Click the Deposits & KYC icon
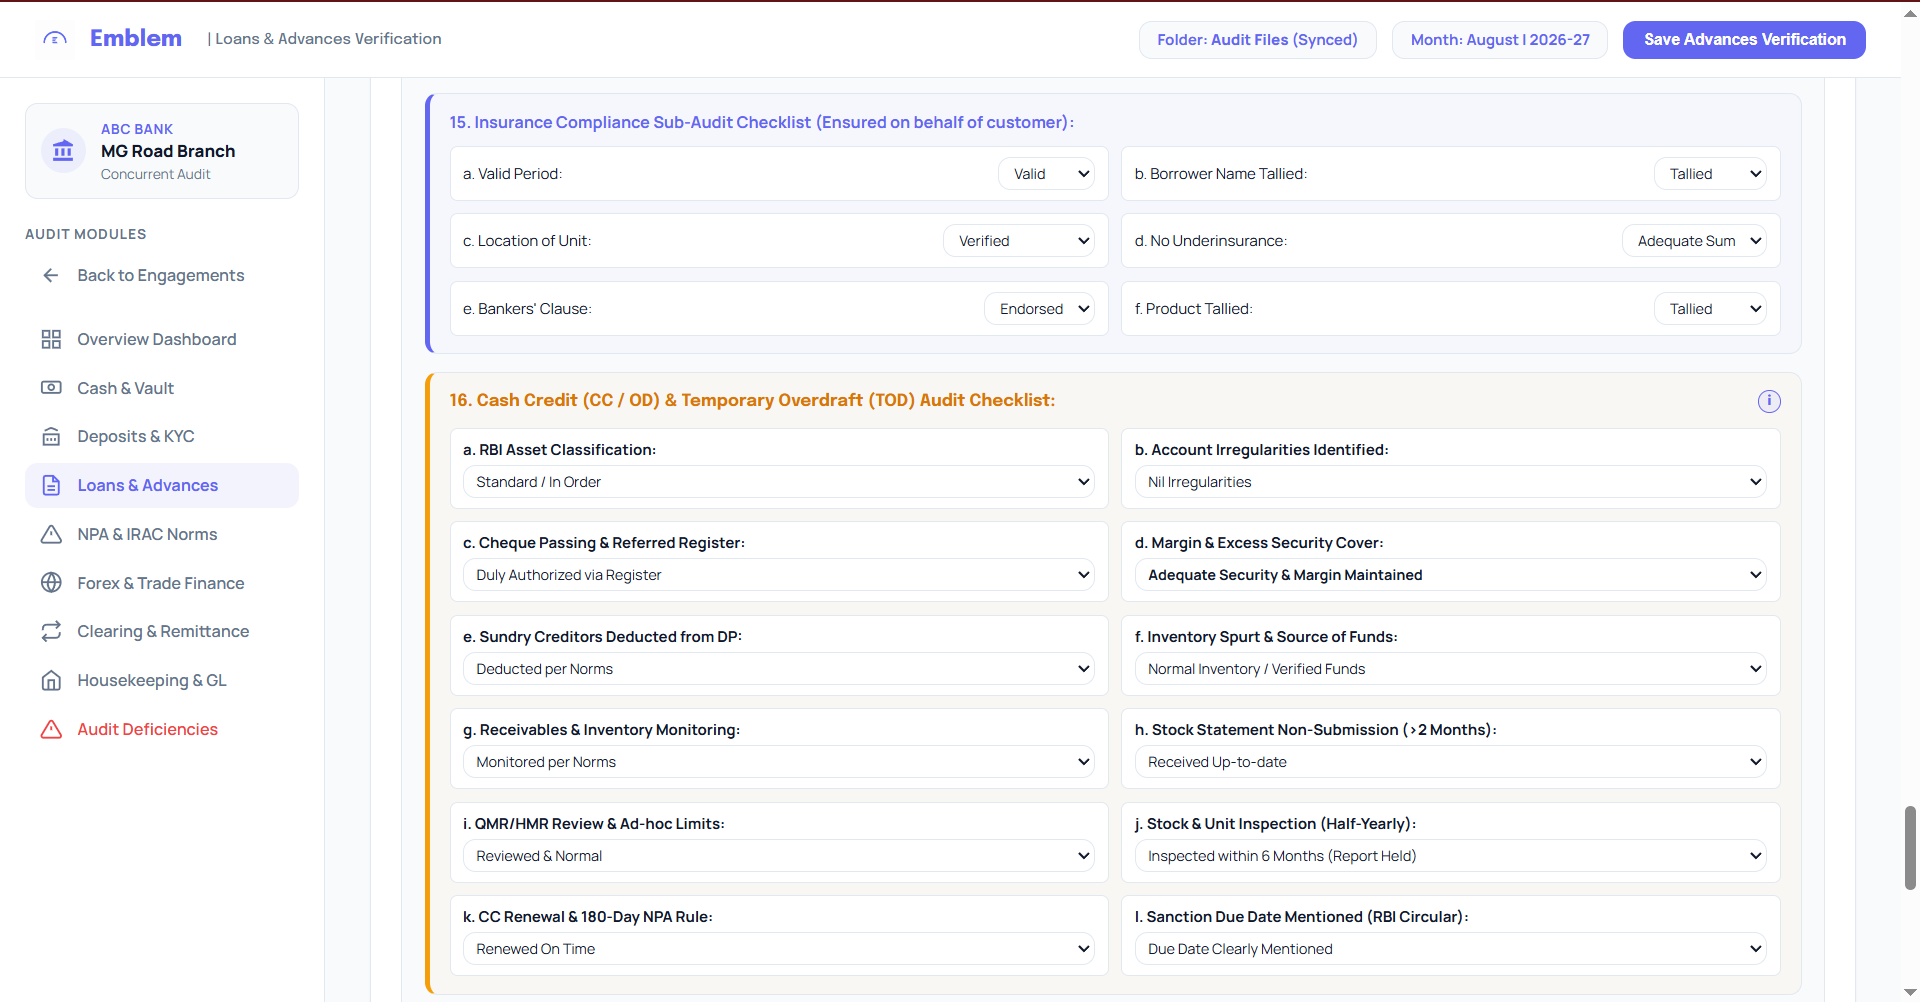Image resolution: width=1920 pixels, height=1002 pixels. pyautogui.click(x=51, y=436)
